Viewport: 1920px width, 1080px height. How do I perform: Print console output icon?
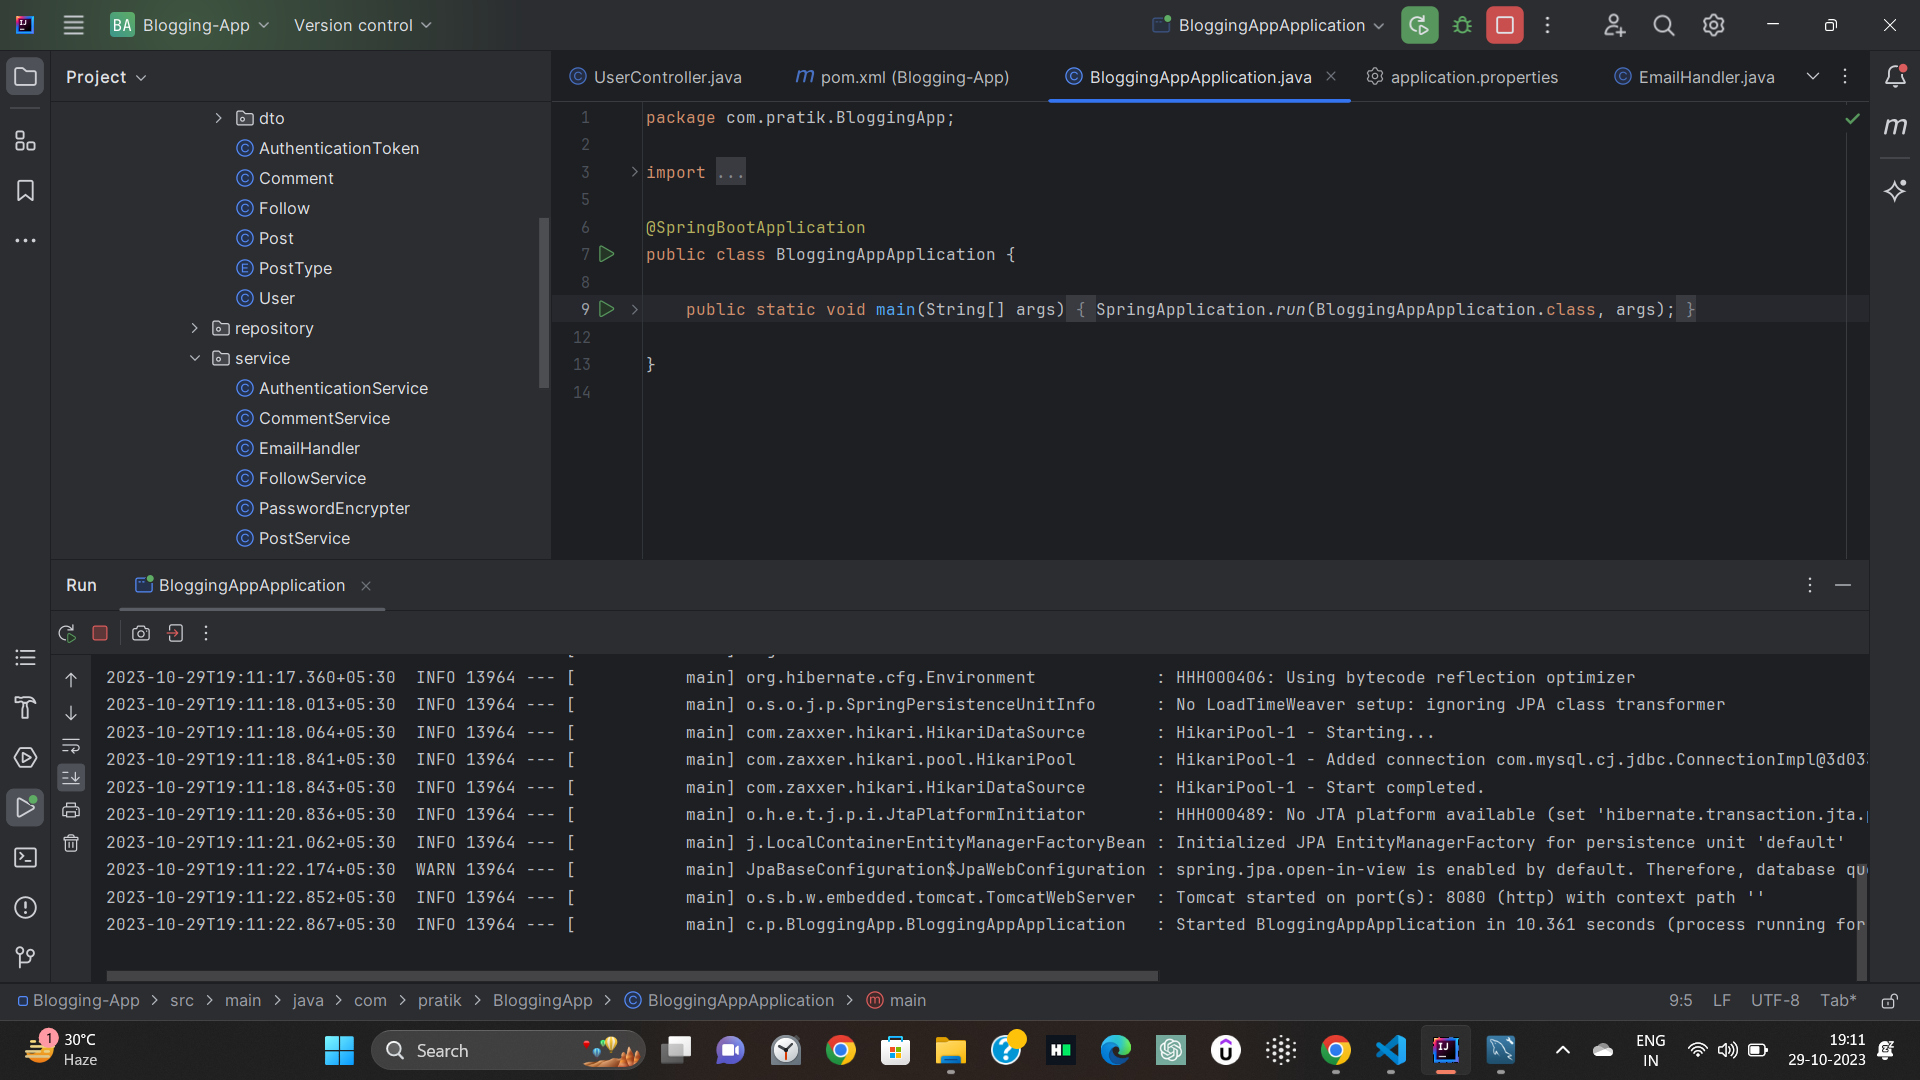tap(71, 810)
